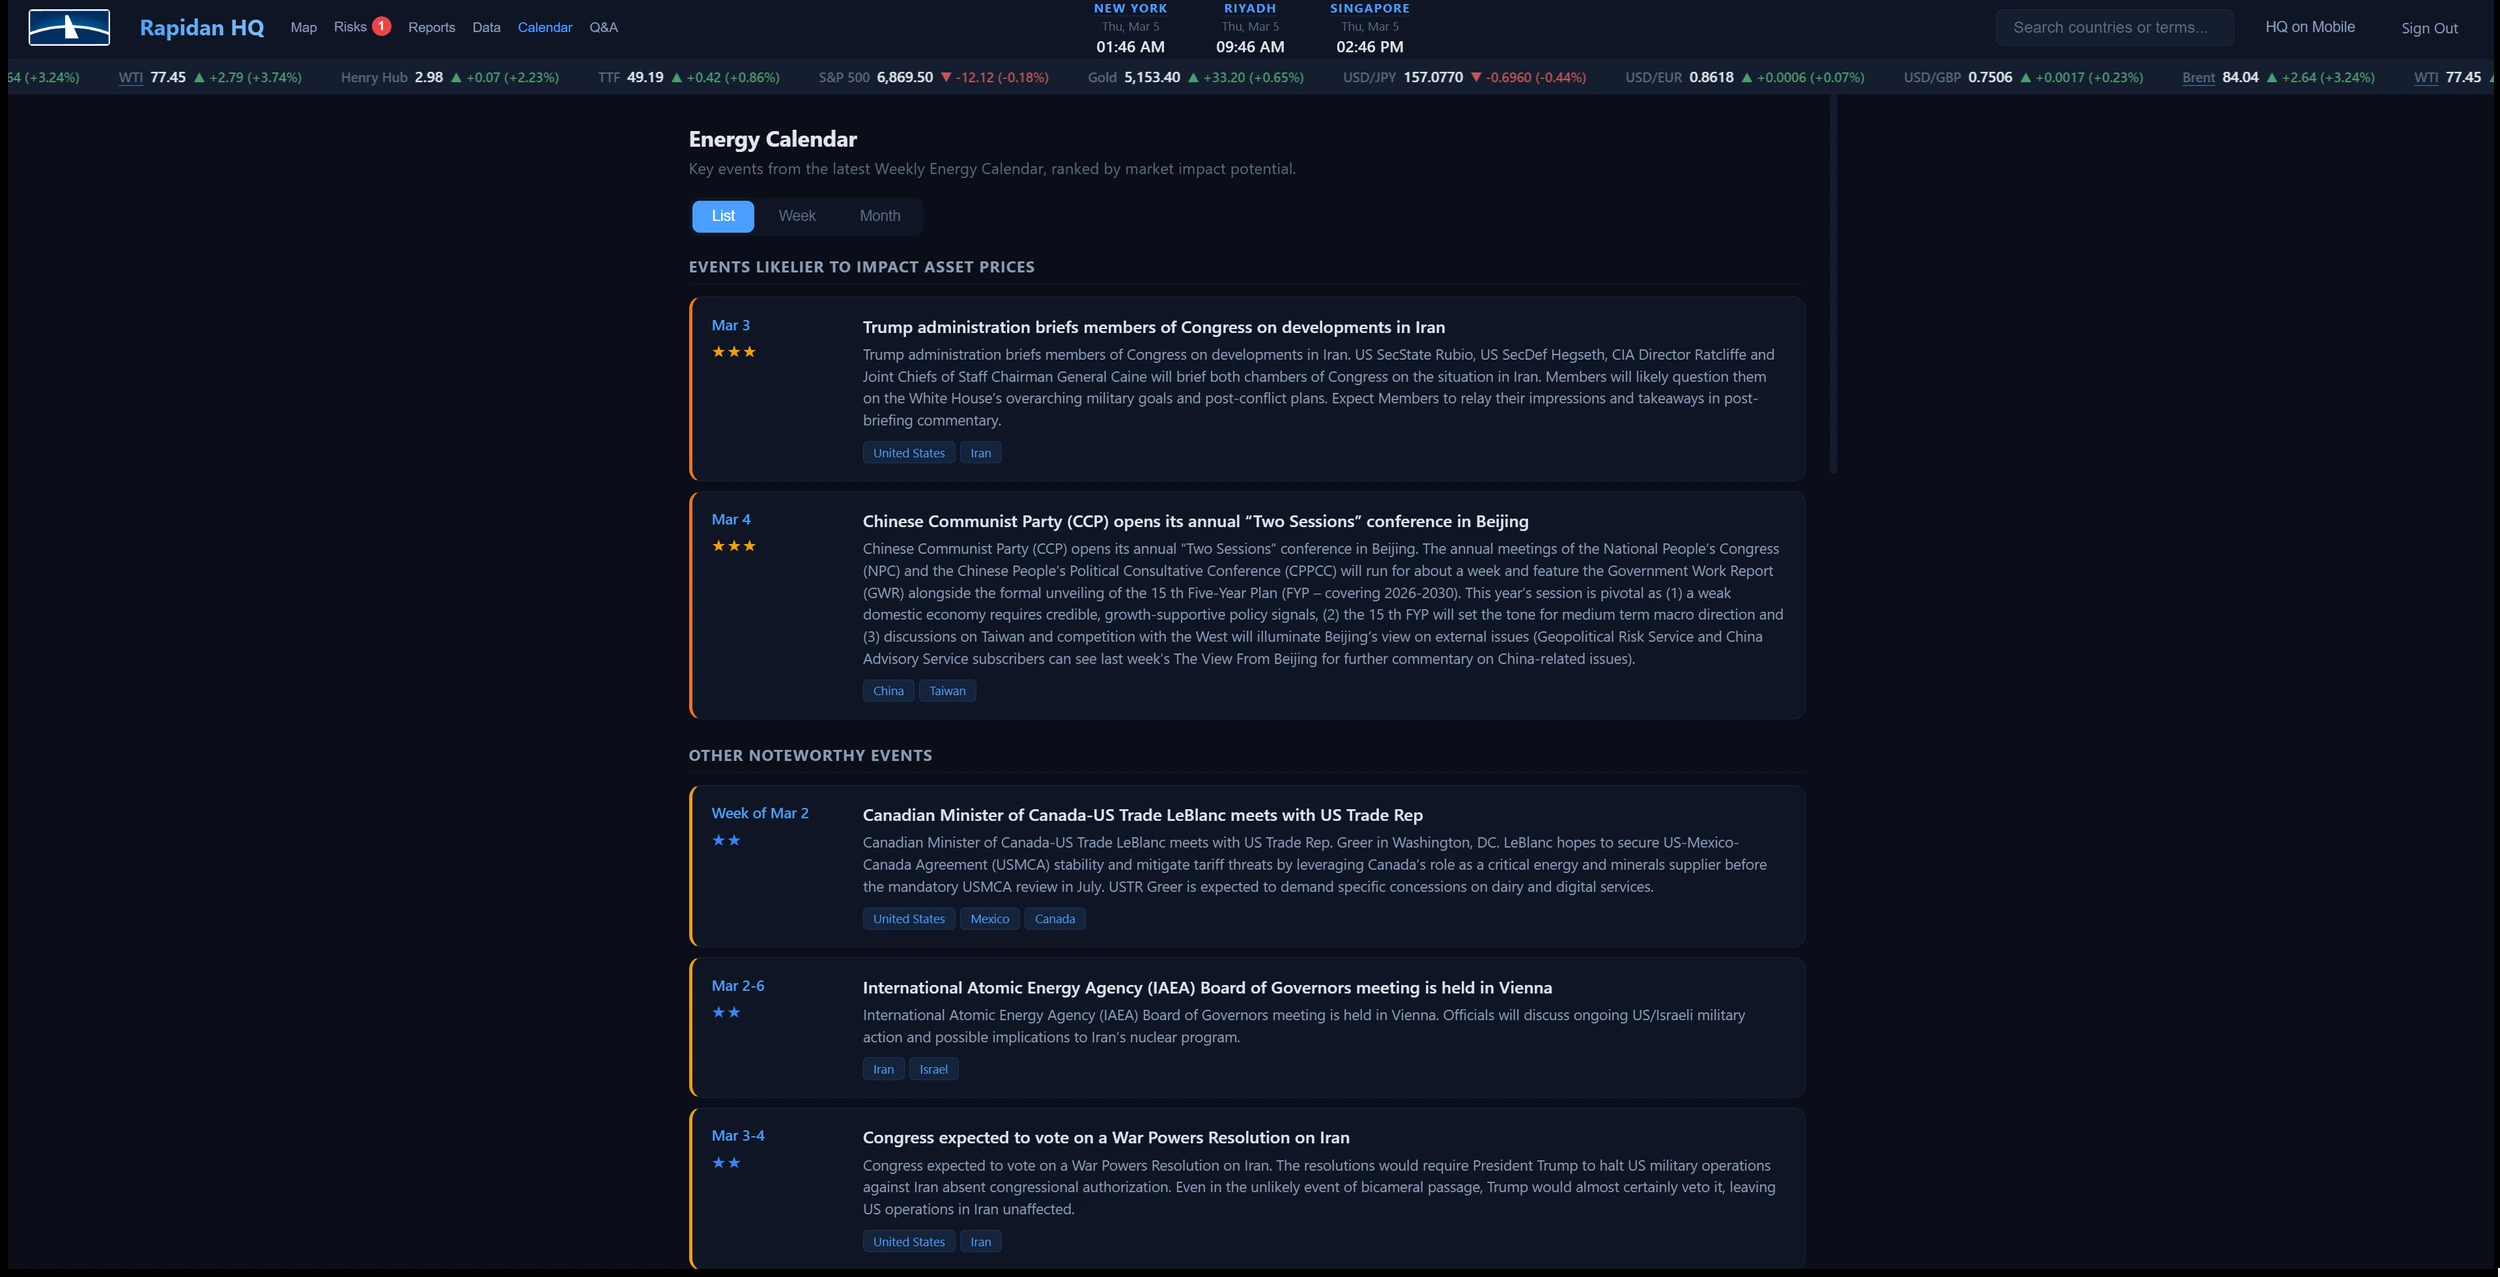The height and width of the screenshot is (1277, 2500).
Task: Click the star rating on the Two Sessions event
Action: pyautogui.click(x=734, y=546)
